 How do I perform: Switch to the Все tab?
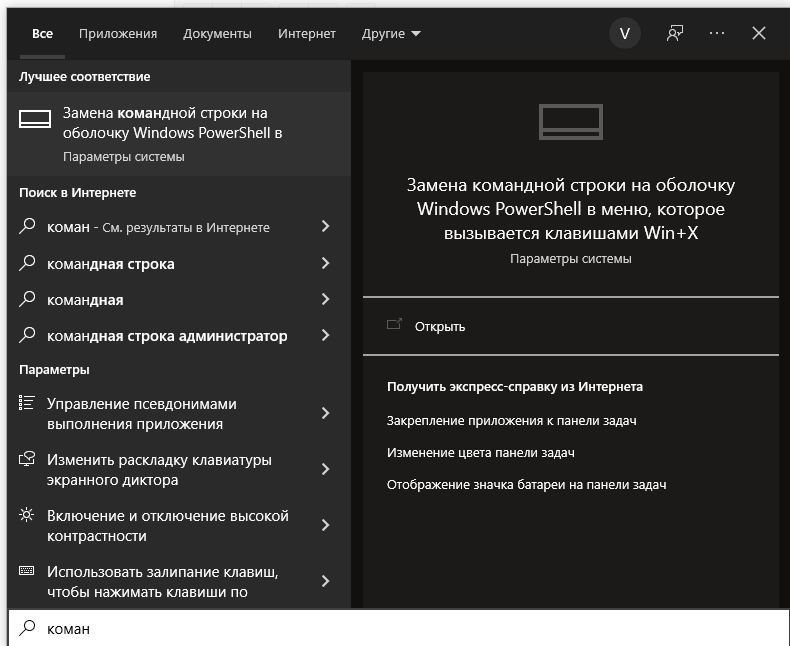pos(42,34)
